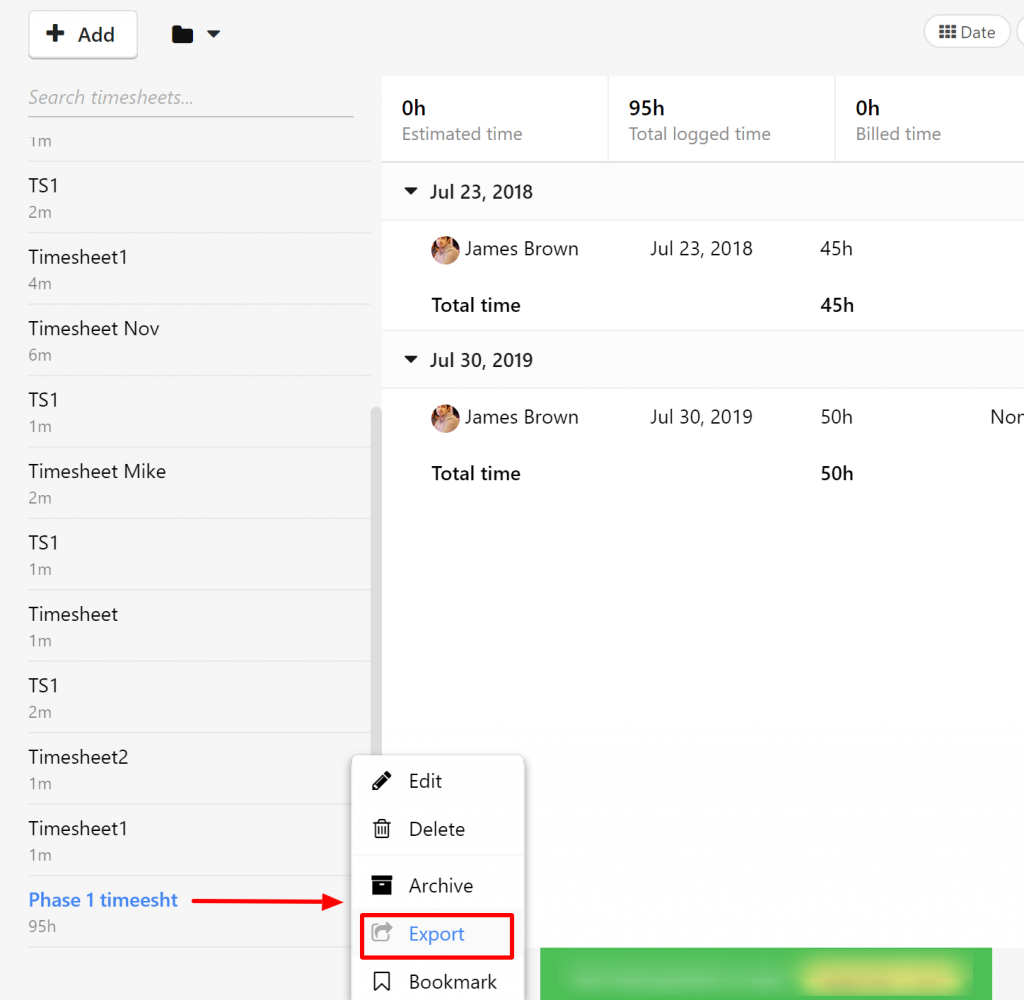Collapse the Jul 30, 2019 date group
This screenshot has height=1000, width=1024.
point(410,360)
